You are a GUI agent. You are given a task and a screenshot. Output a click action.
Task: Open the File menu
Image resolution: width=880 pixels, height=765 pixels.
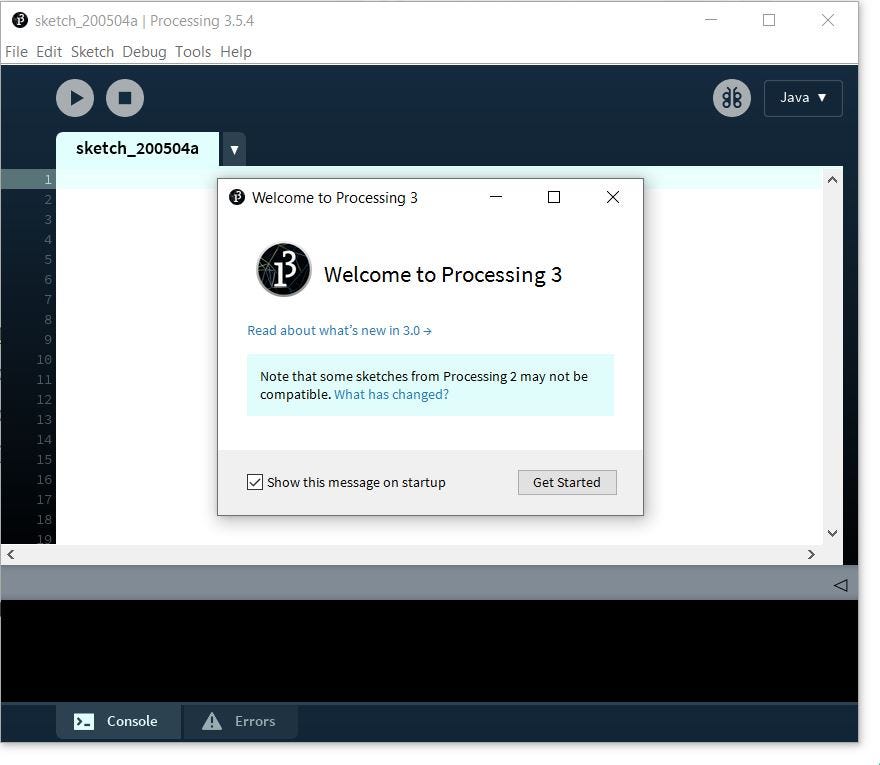click(x=16, y=52)
